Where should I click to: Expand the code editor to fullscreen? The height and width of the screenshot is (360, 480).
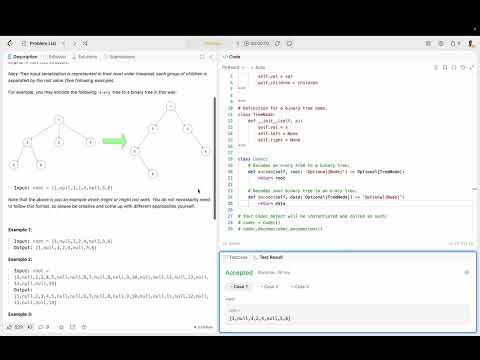(x=471, y=67)
